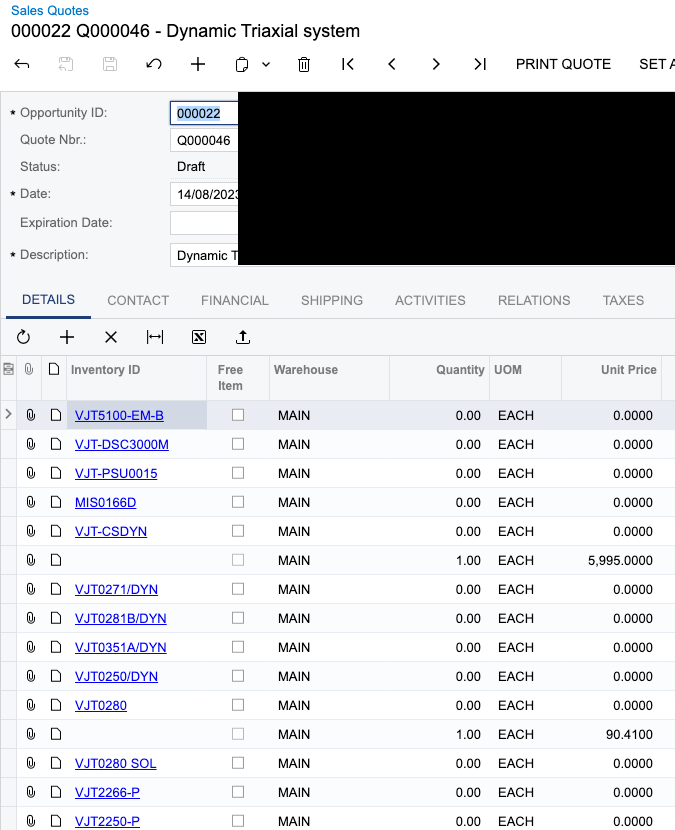The width and height of the screenshot is (675, 830).
Task: Click note icon on VJT0250/DYN row
Action: point(56,676)
